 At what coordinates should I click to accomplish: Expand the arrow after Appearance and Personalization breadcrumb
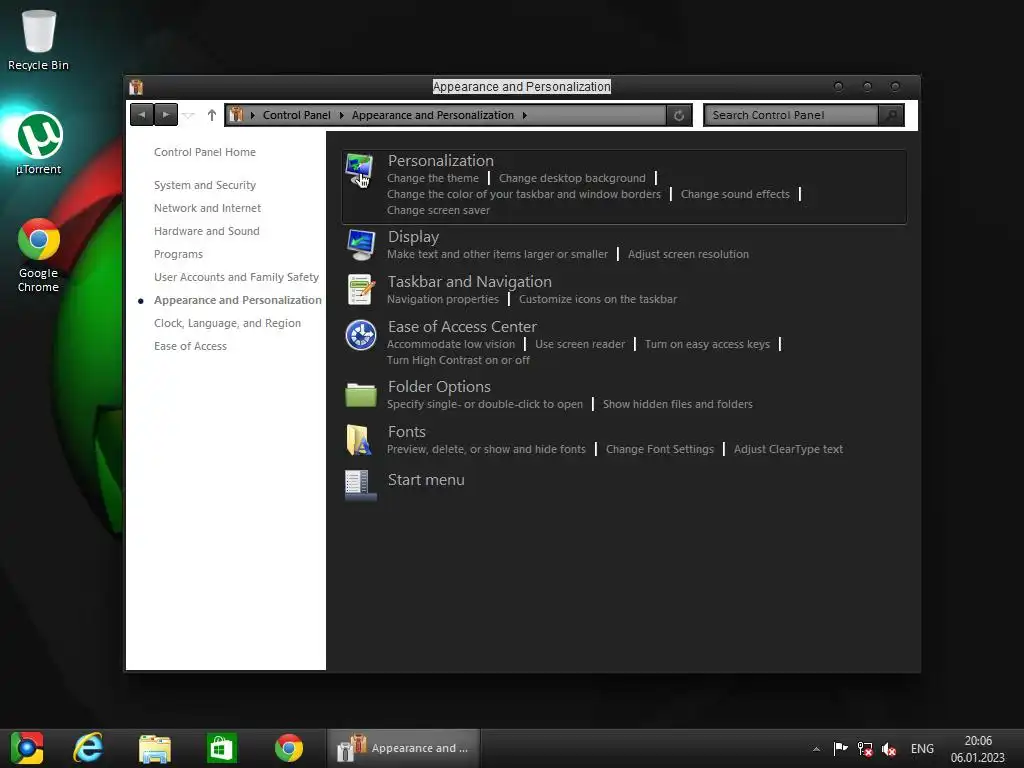pos(524,116)
